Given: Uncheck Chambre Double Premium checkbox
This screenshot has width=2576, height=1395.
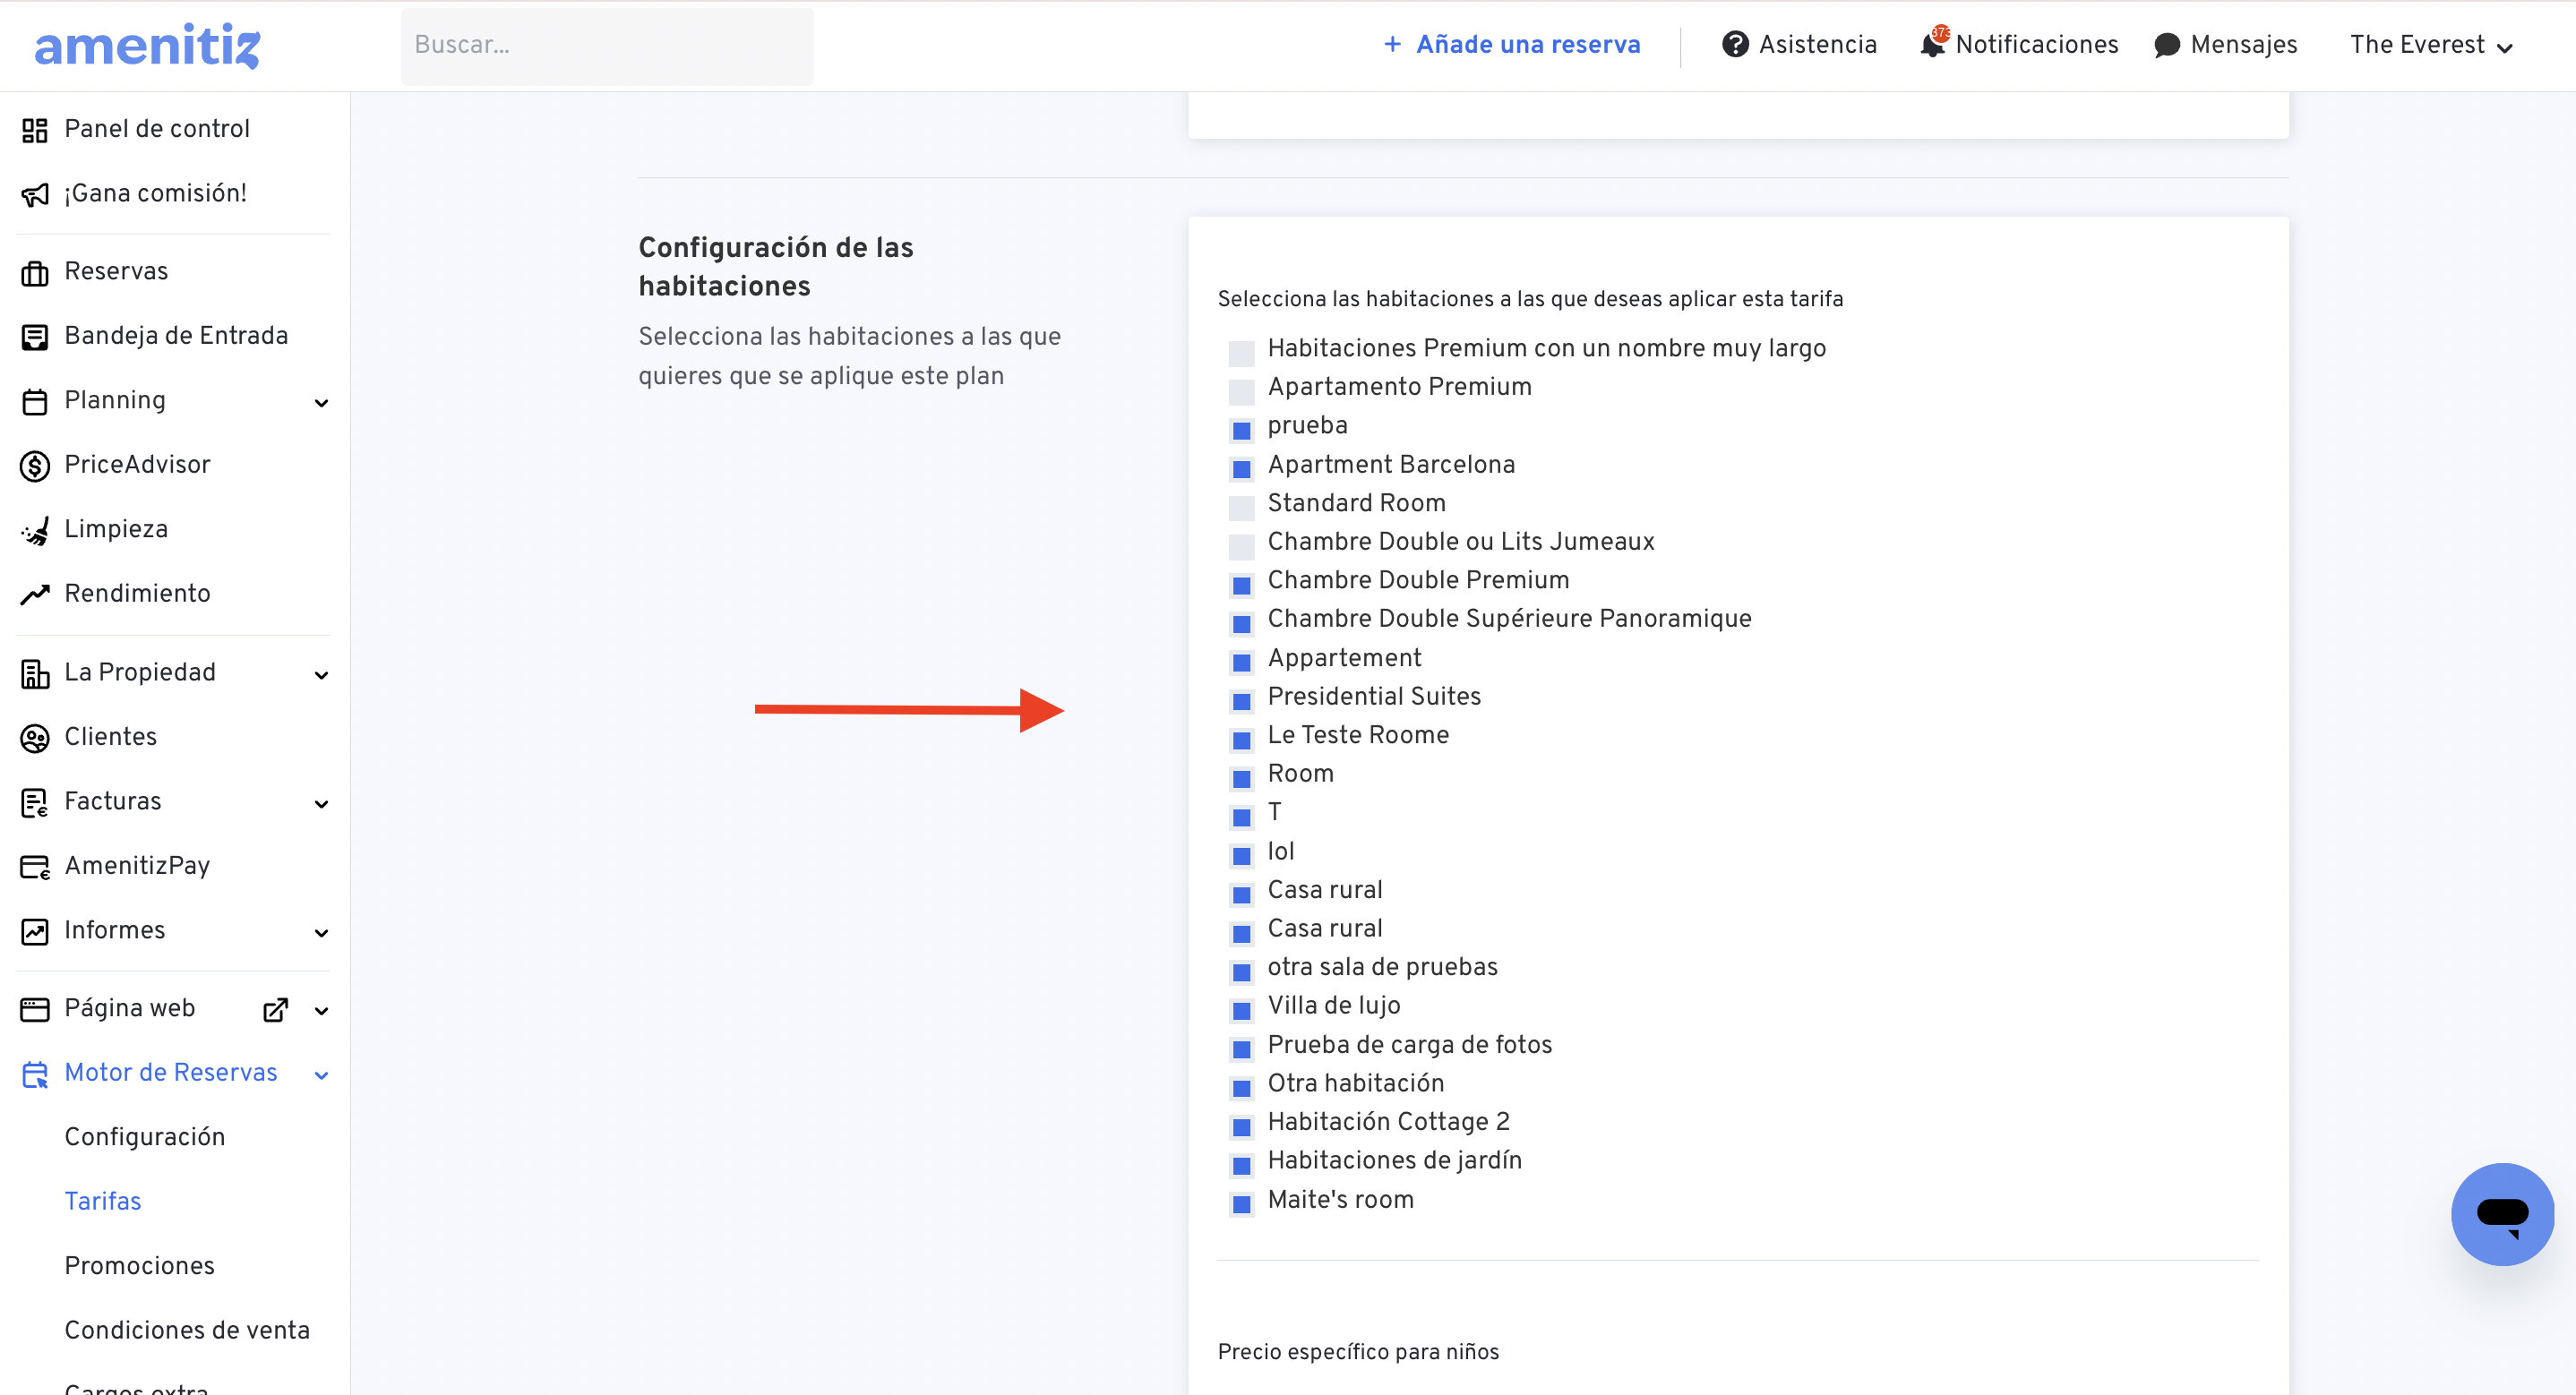Looking at the screenshot, I should point(1241,585).
